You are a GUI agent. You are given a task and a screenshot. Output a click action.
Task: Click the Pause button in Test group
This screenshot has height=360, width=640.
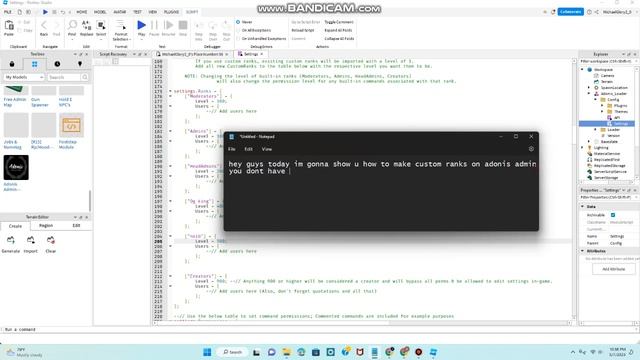click(x=154, y=25)
